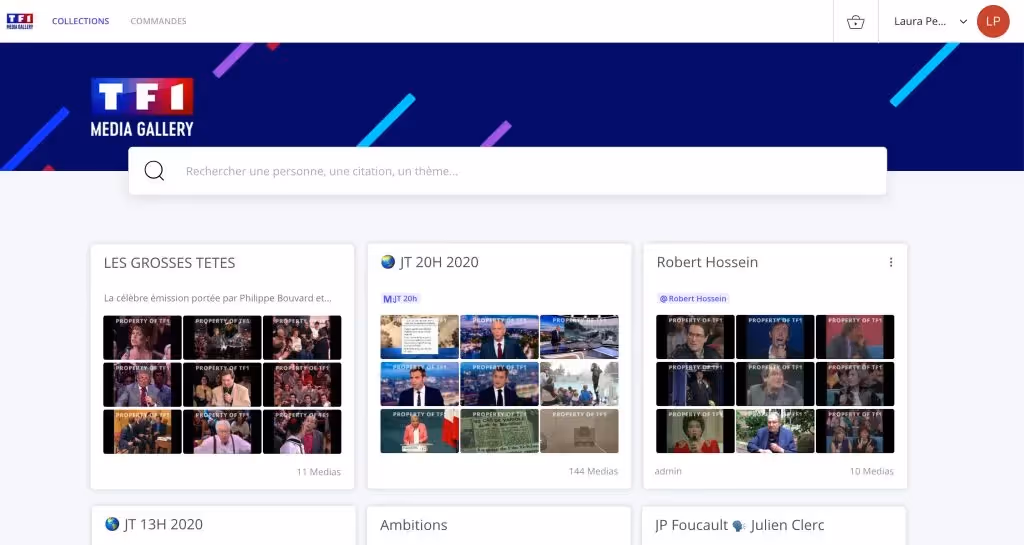This screenshot has width=1024, height=545.
Task: Click the '10 Medias' count text
Action: [871, 471]
